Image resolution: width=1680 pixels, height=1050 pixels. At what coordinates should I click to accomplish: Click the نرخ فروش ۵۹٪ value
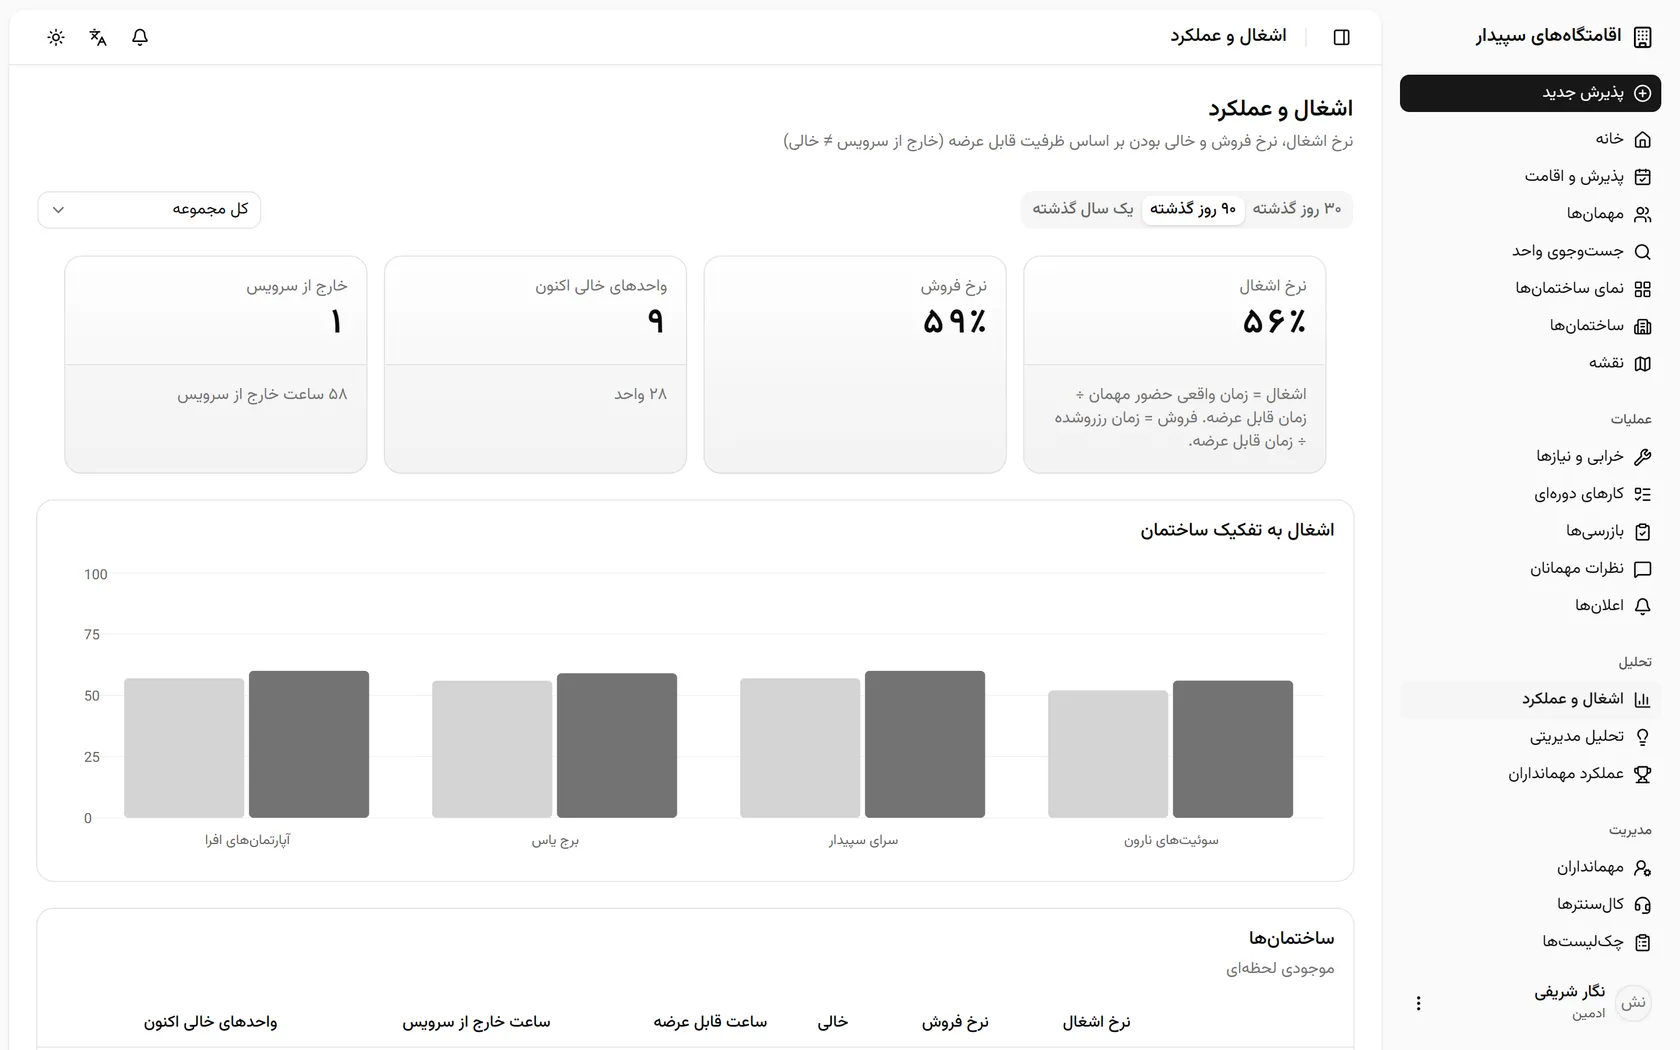click(954, 322)
